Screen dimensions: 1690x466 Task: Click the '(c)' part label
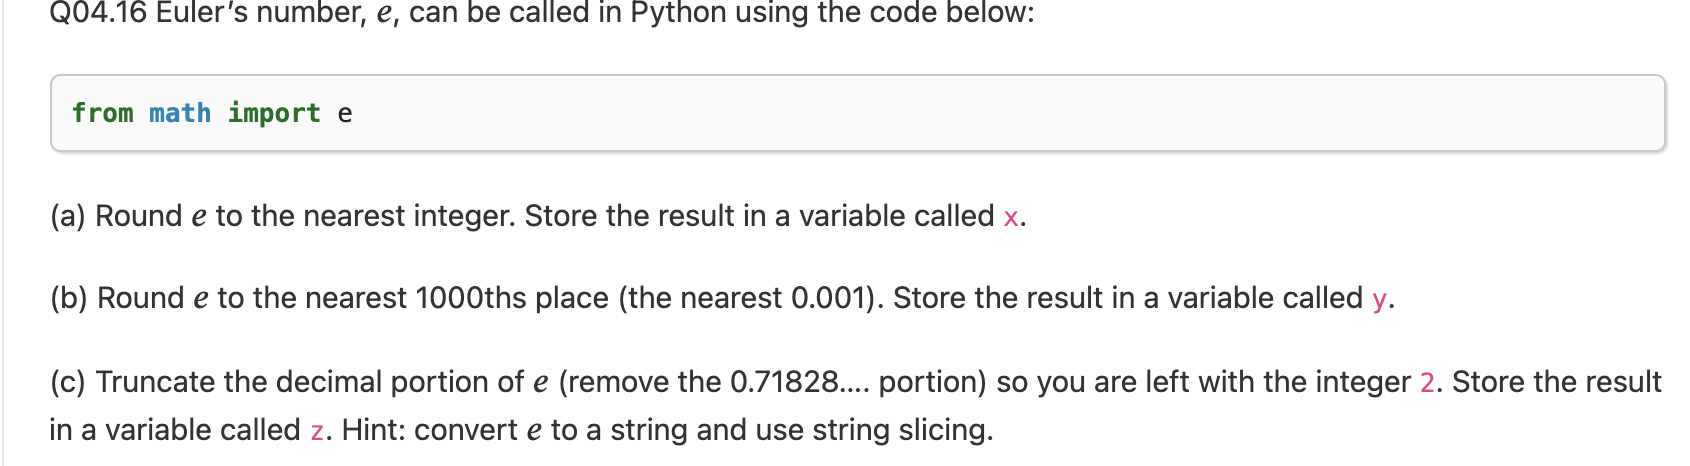[68, 382]
